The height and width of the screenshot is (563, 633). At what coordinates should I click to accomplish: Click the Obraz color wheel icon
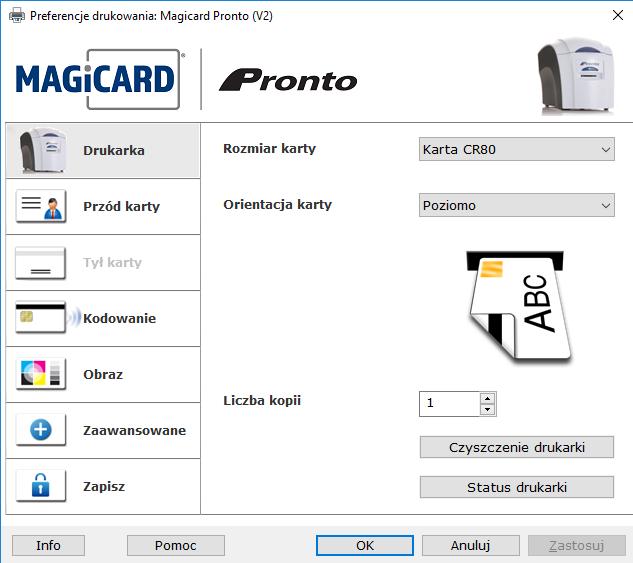pyautogui.click(x=40, y=374)
